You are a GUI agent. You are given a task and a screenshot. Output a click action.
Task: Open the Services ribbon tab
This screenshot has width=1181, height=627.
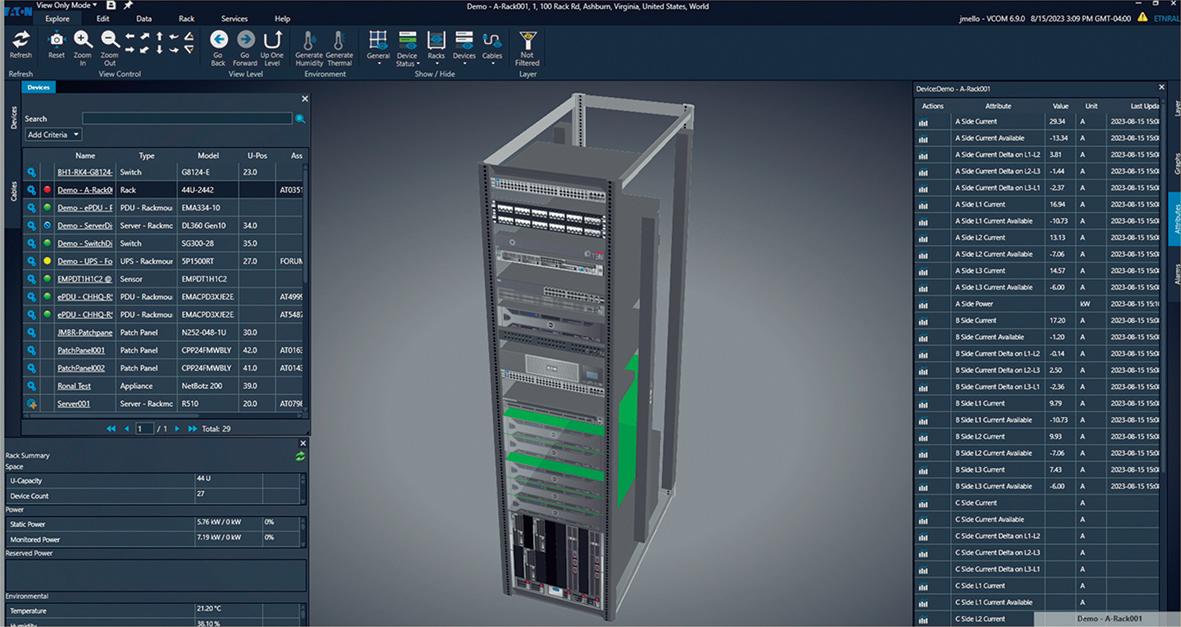click(234, 19)
